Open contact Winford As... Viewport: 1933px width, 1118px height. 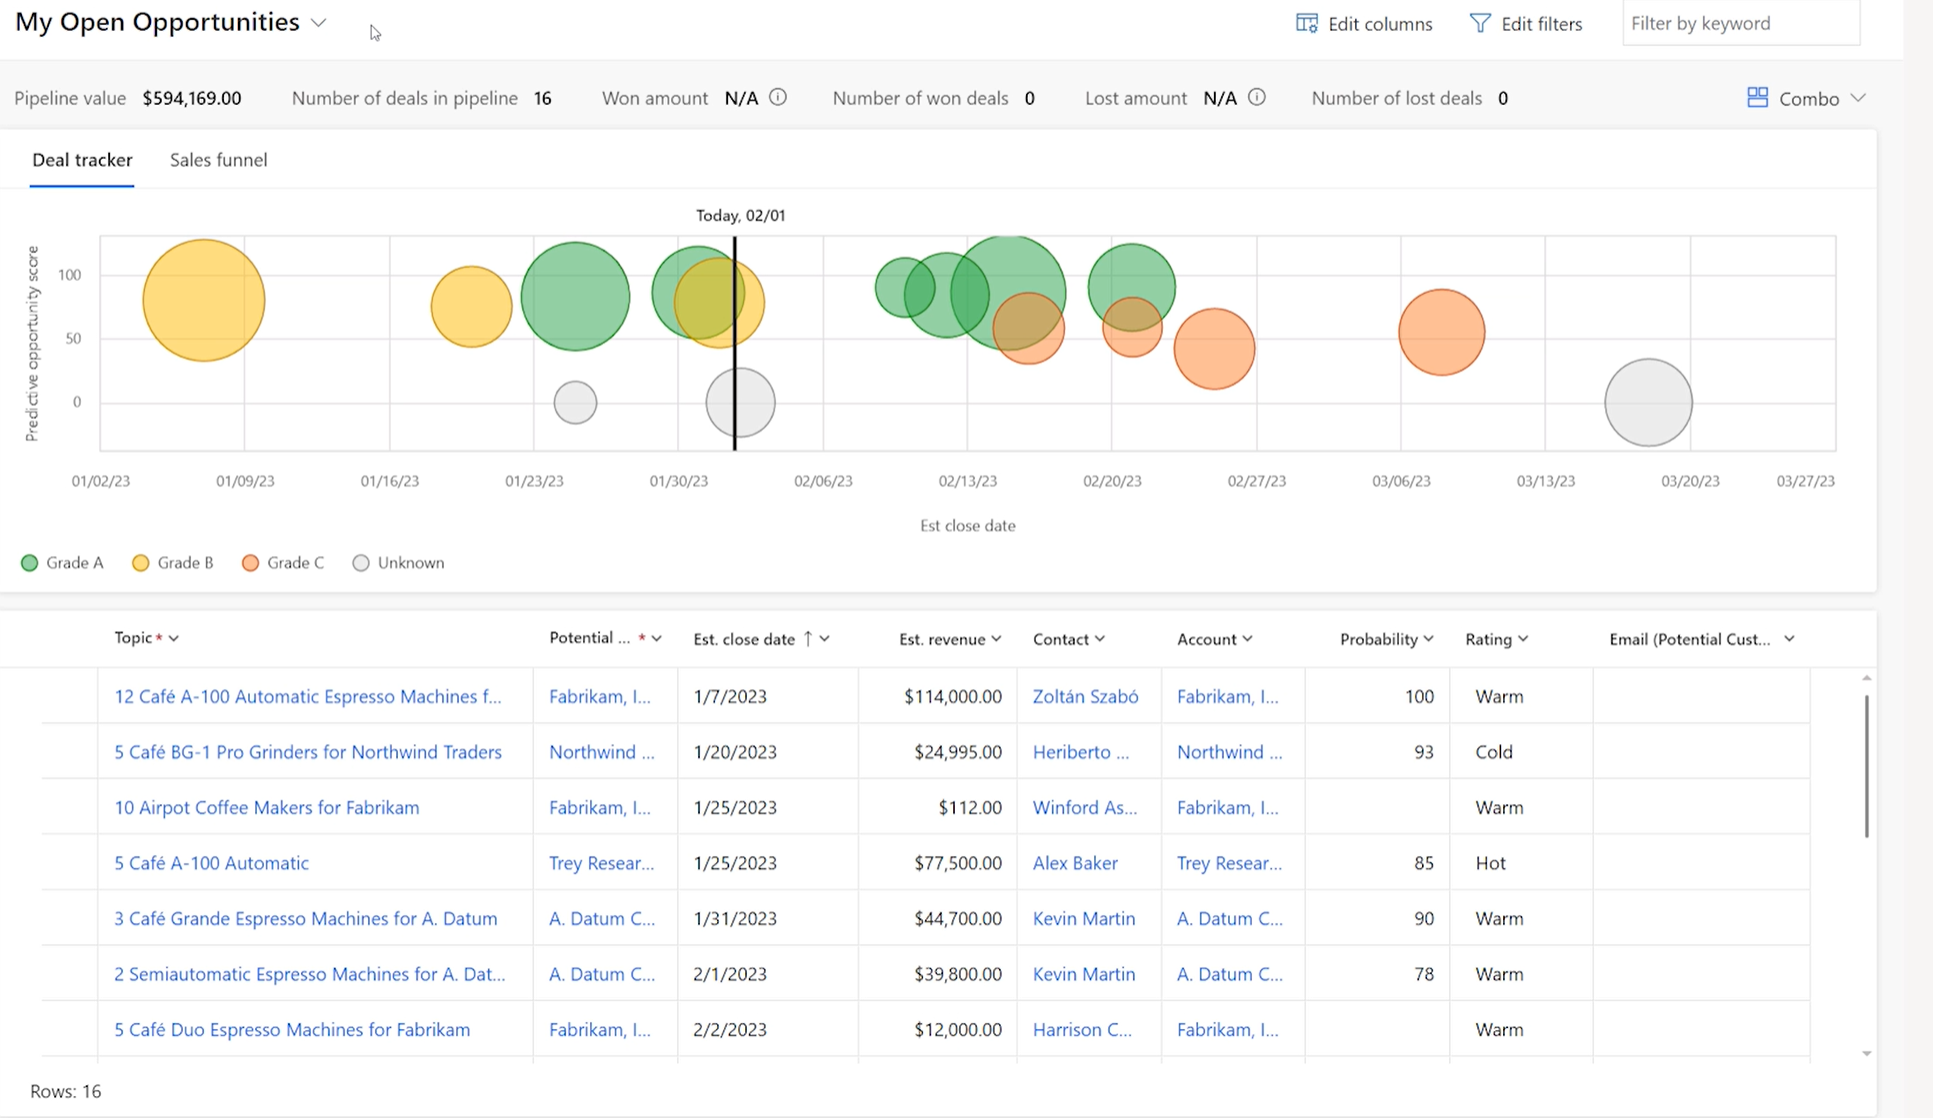(1085, 807)
